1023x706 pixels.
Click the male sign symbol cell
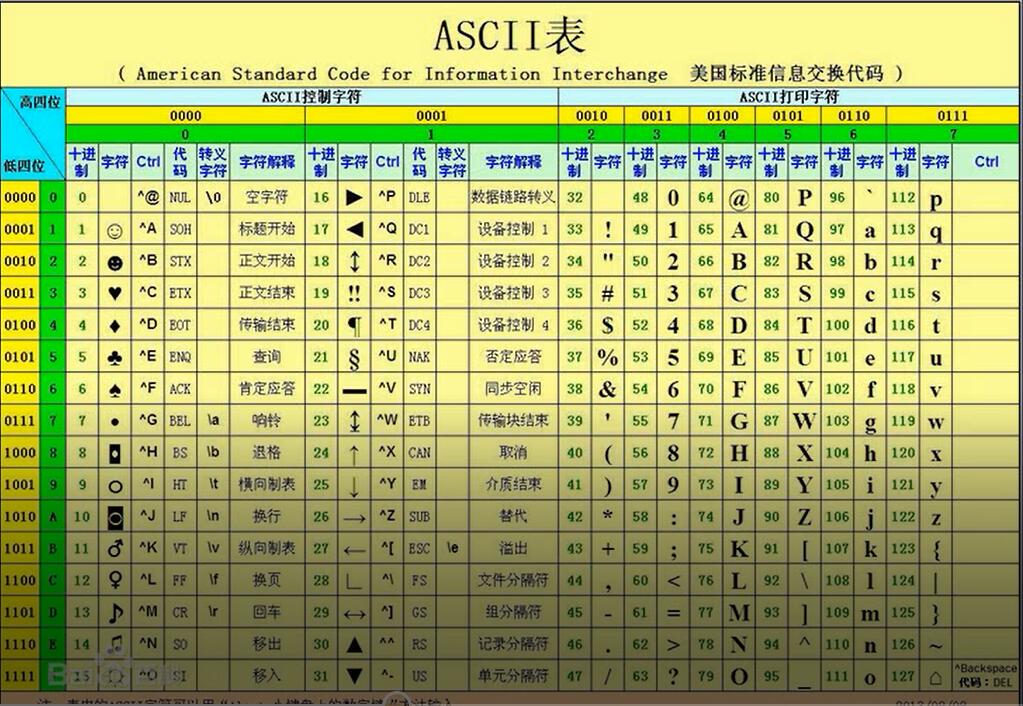(115, 549)
